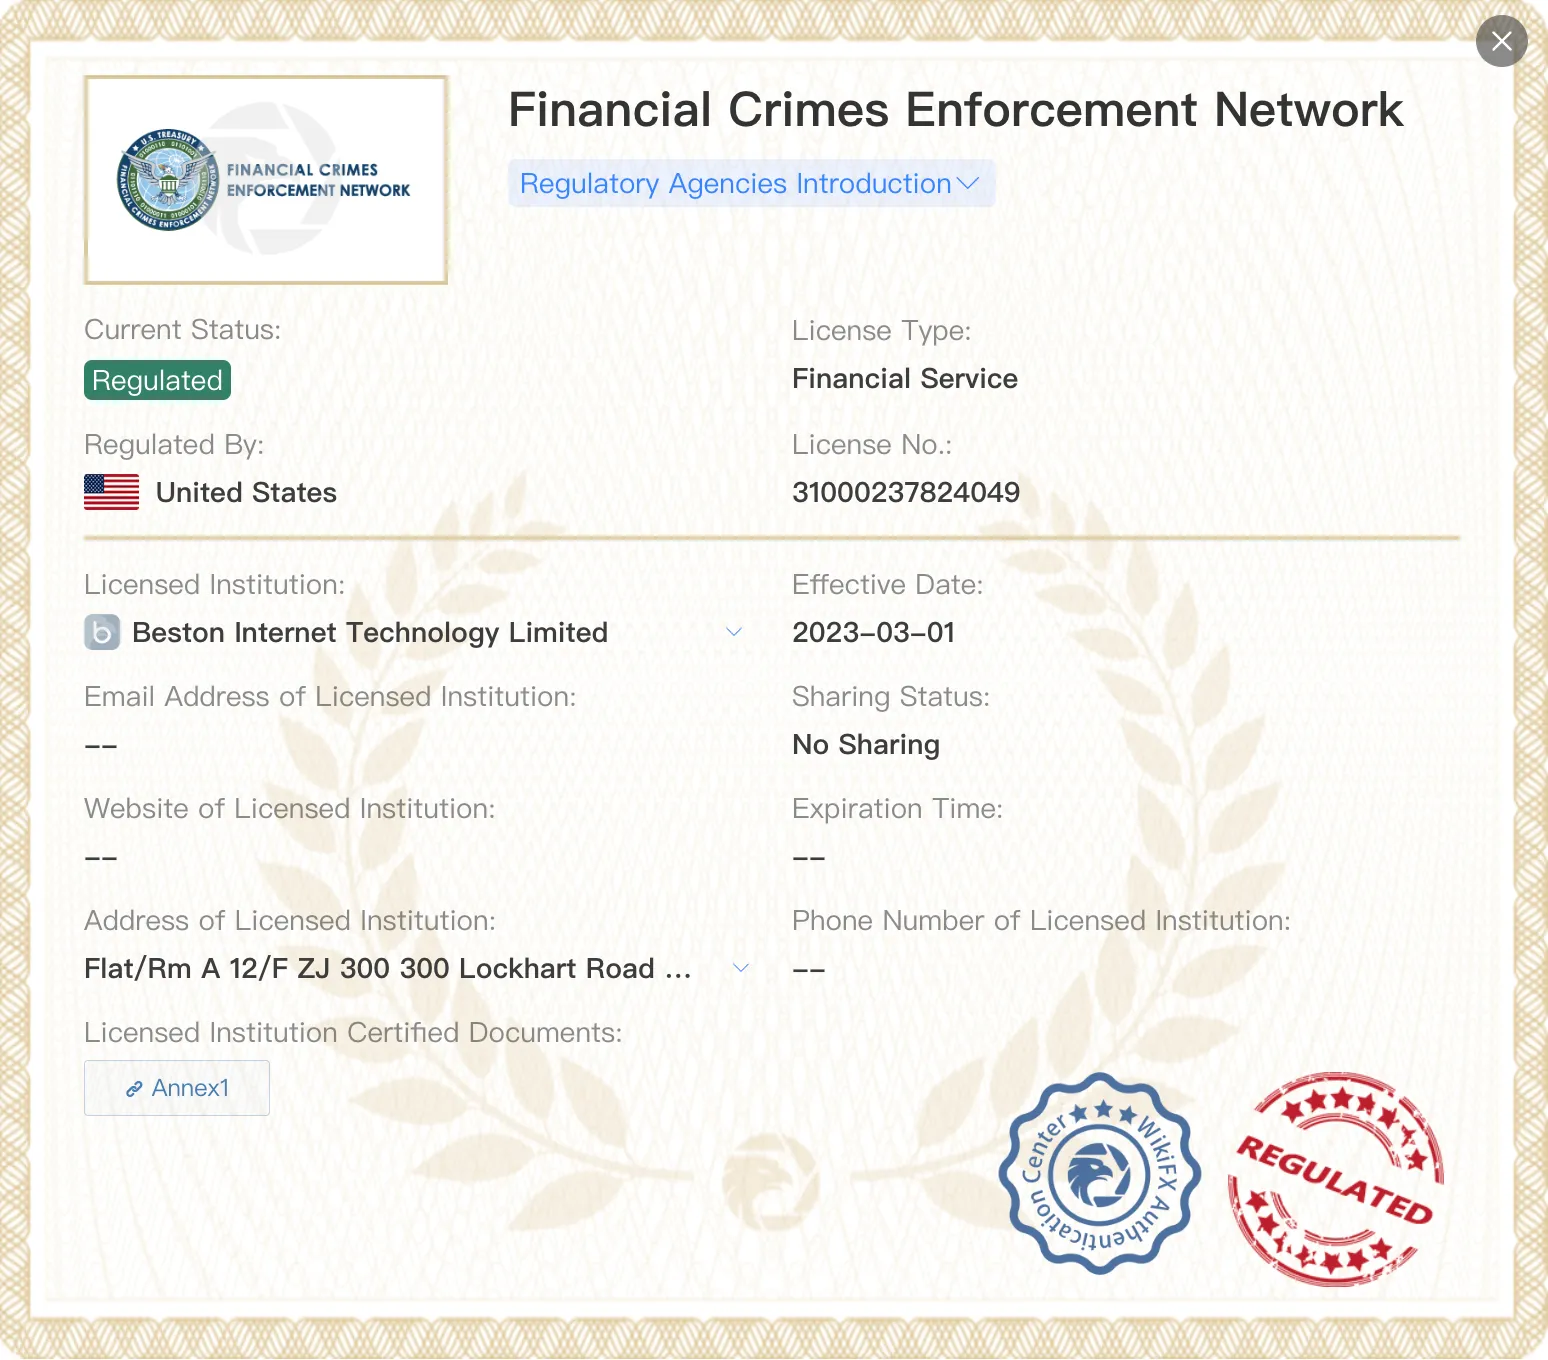Click the link icon beside Annex1
This screenshot has height=1360, width=1548.
(x=134, y=1089)
